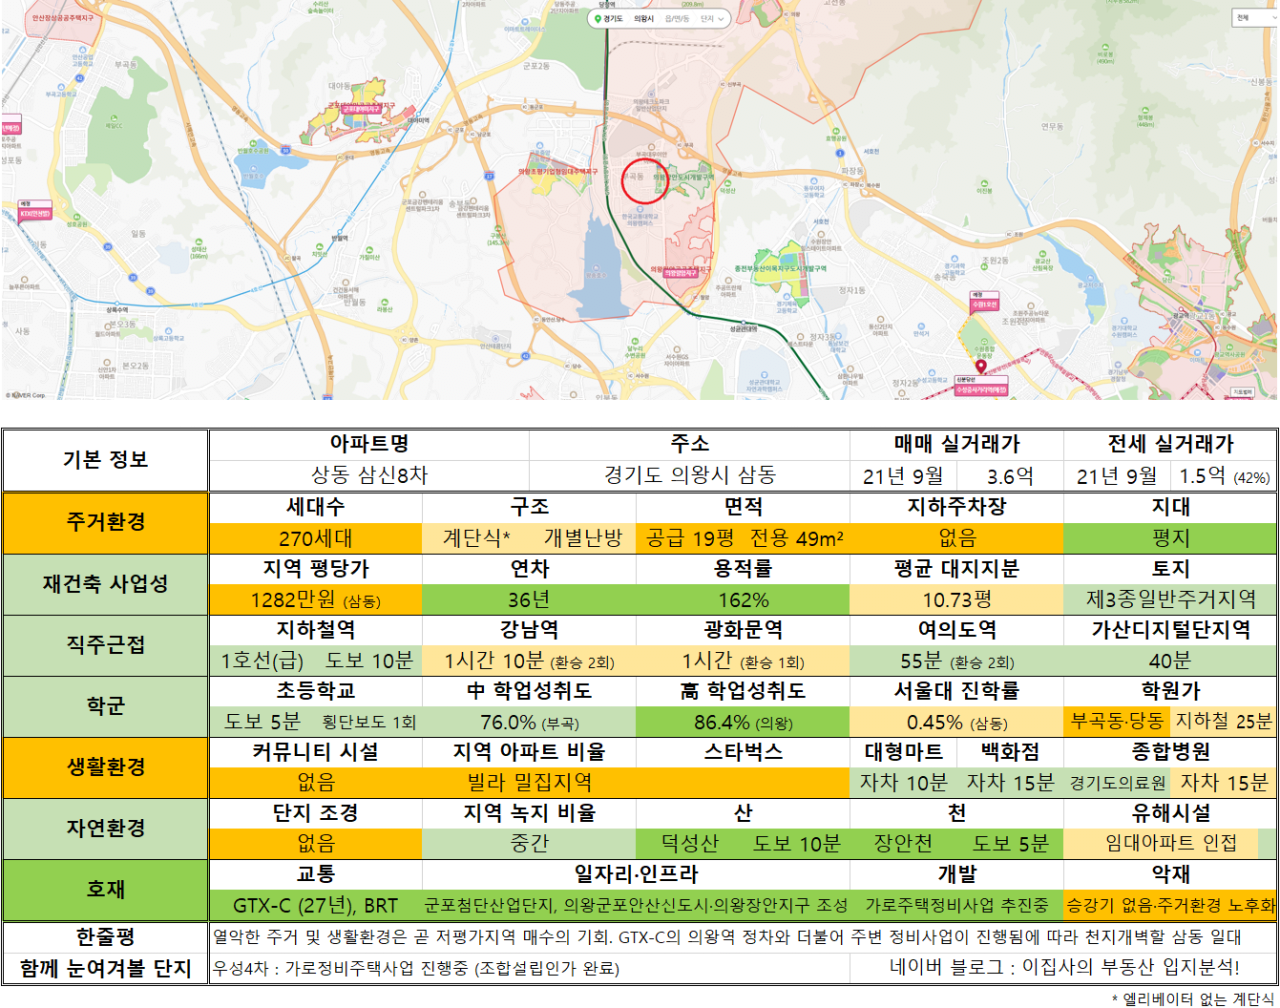Click the 상동 삼신8차 apartment name cell
This screenshot has width=1280, height=1008.
(369, 476)
